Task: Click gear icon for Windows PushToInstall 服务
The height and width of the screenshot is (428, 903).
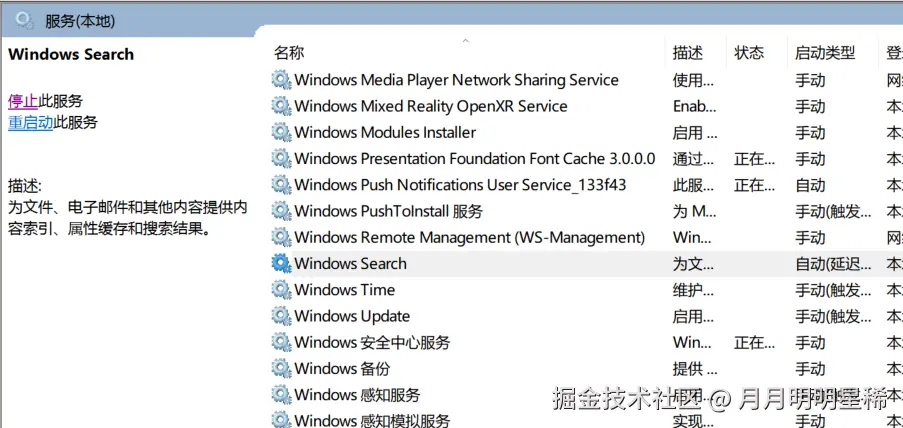Action: 281,211
